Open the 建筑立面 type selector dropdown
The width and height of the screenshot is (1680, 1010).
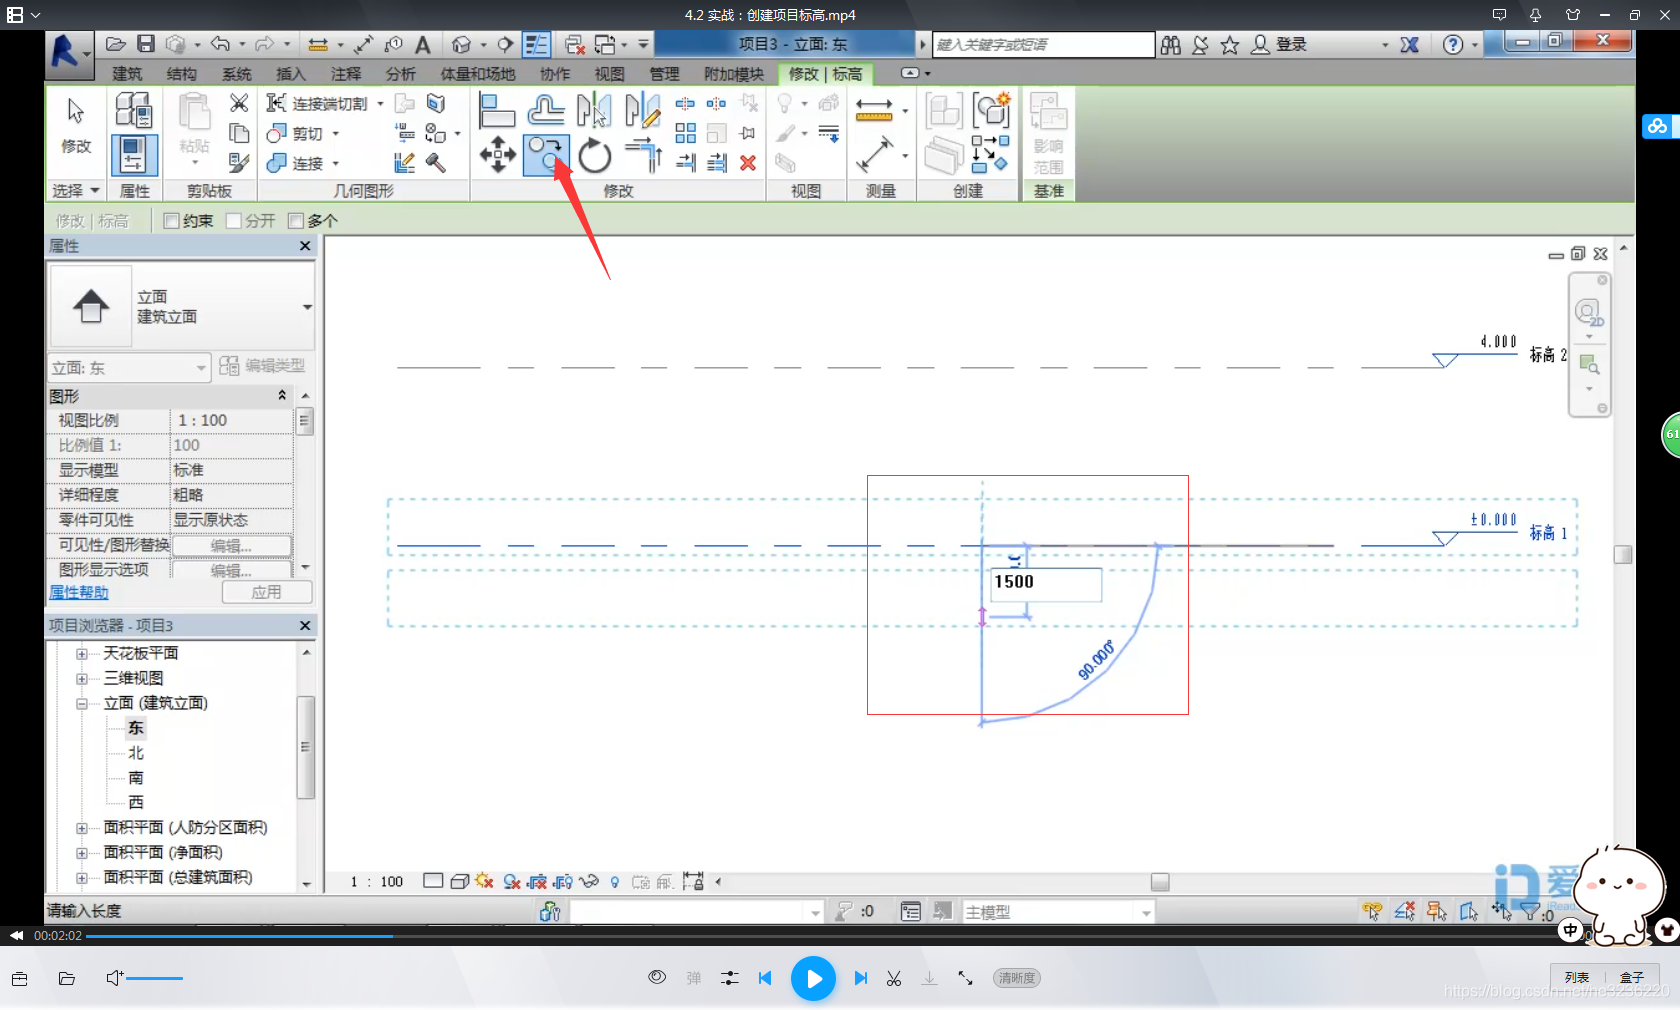[307, 307]
